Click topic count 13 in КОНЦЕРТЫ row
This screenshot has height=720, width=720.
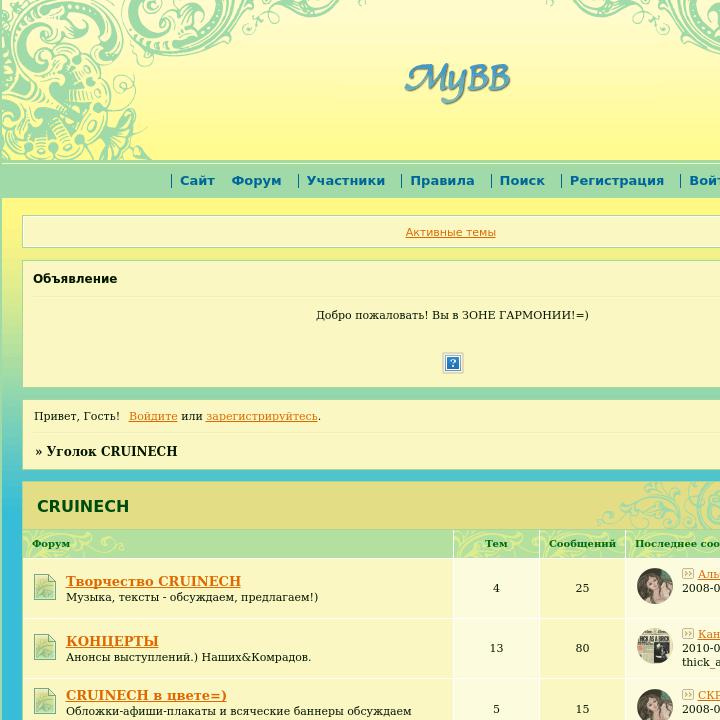[496, 648]
